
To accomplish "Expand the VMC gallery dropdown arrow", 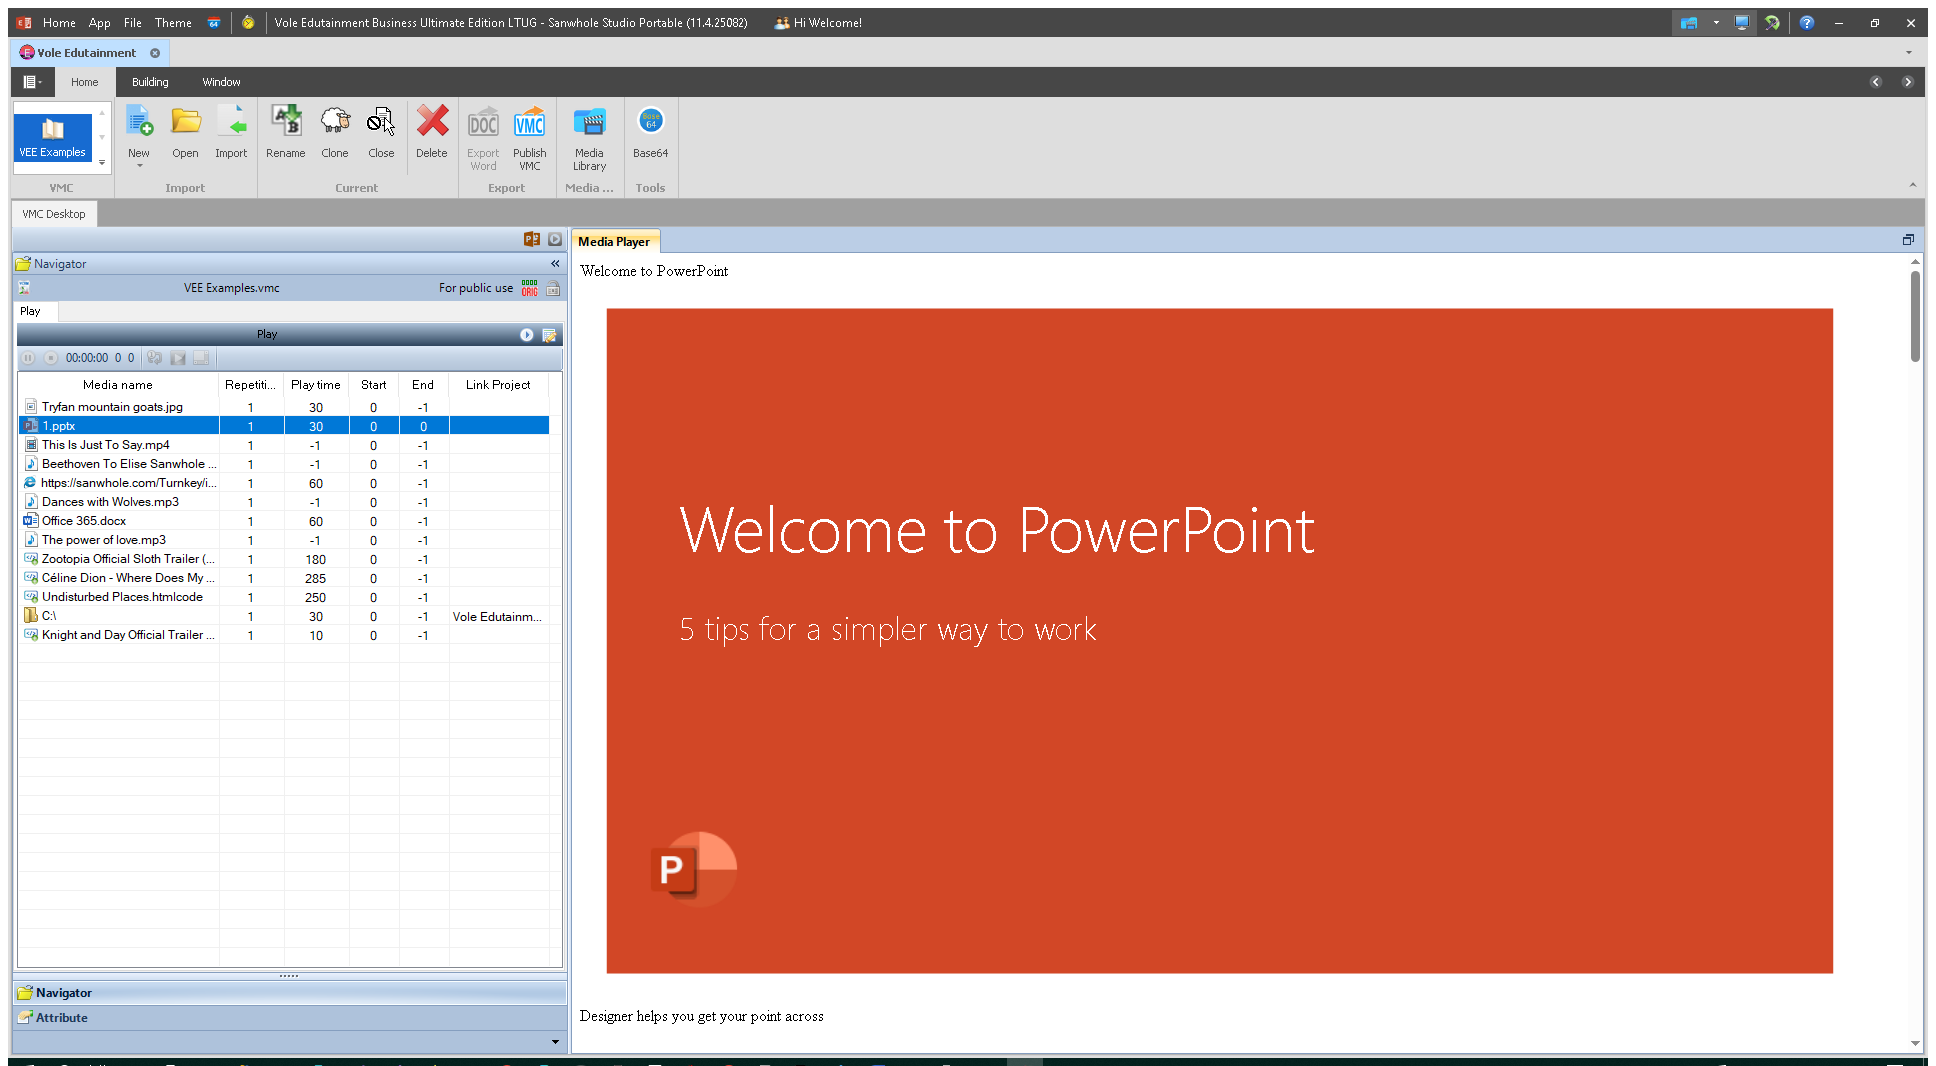I will pos(102,162).
